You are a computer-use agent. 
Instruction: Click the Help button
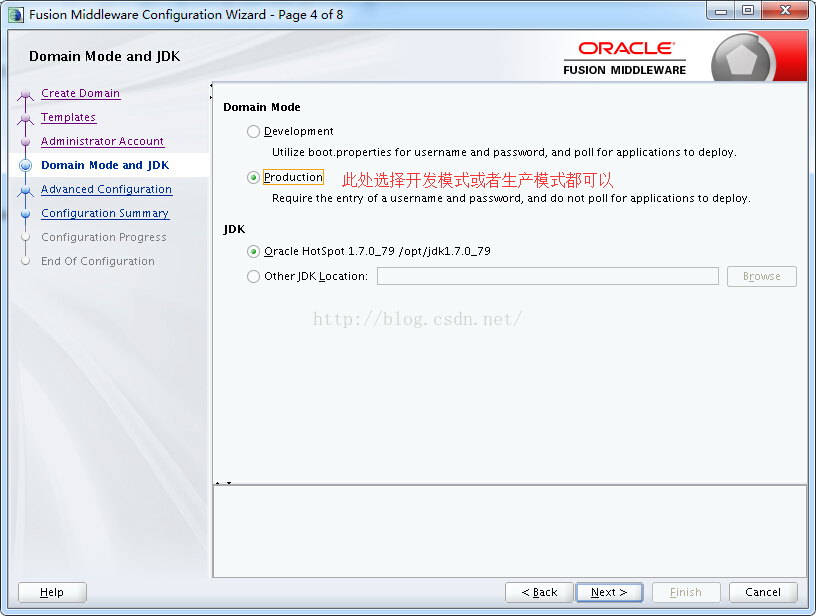[x=52, y=592]
